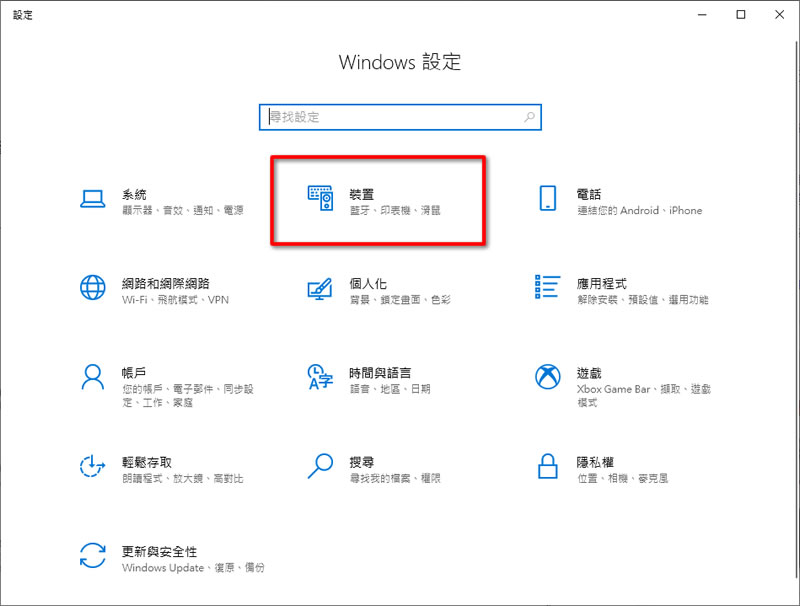
Task: Click the 網路和網際網路 globe icon
Action: click(x=93, y=287)
